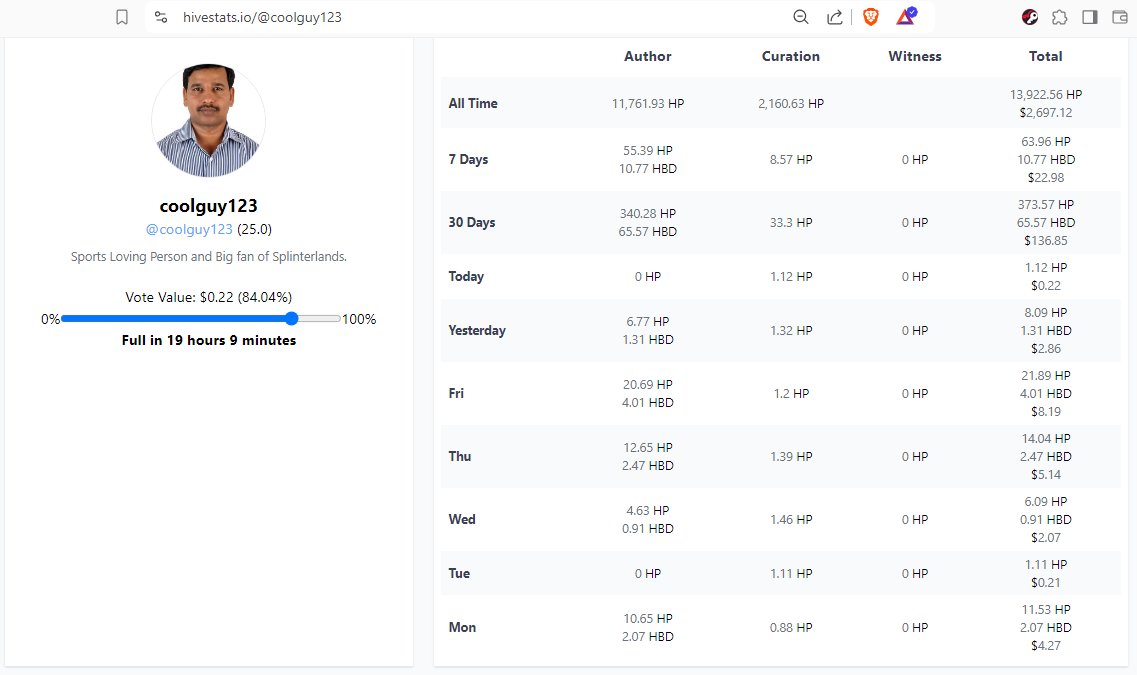1137x675 pixels.
Task: Click the All Time row label
Action: pos(473,103)
